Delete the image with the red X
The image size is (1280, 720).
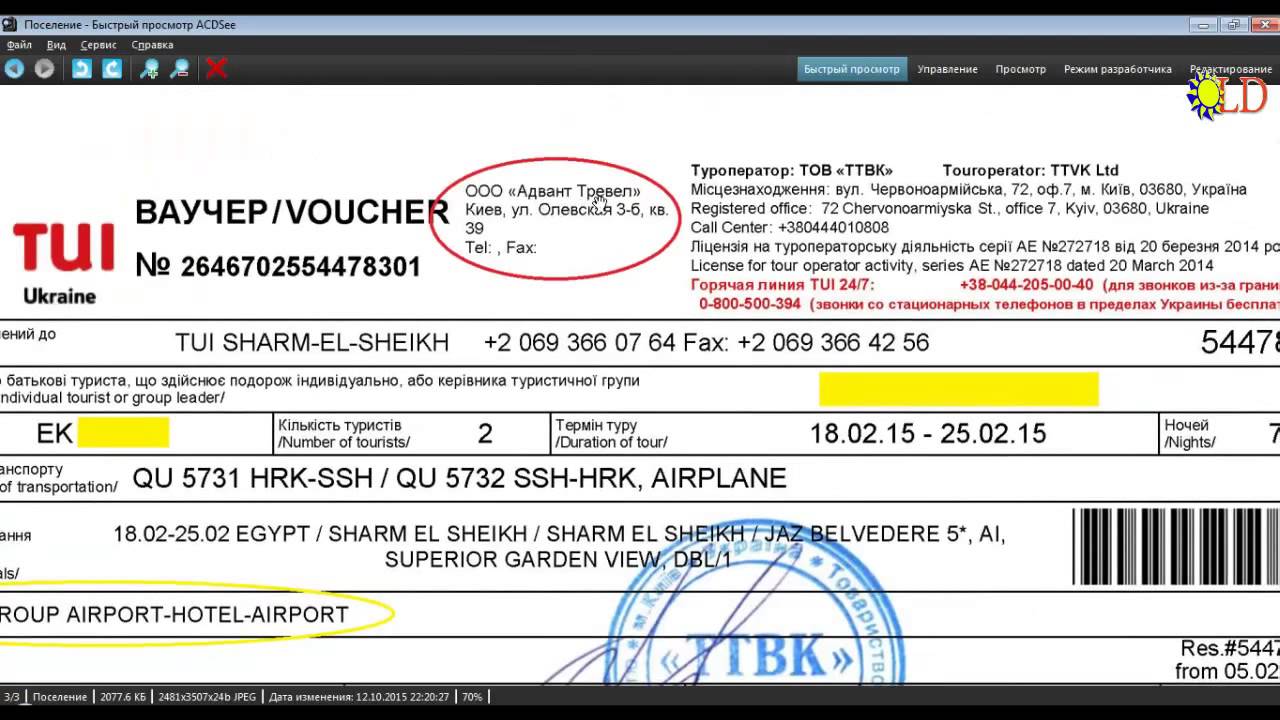tap(217, 68)
